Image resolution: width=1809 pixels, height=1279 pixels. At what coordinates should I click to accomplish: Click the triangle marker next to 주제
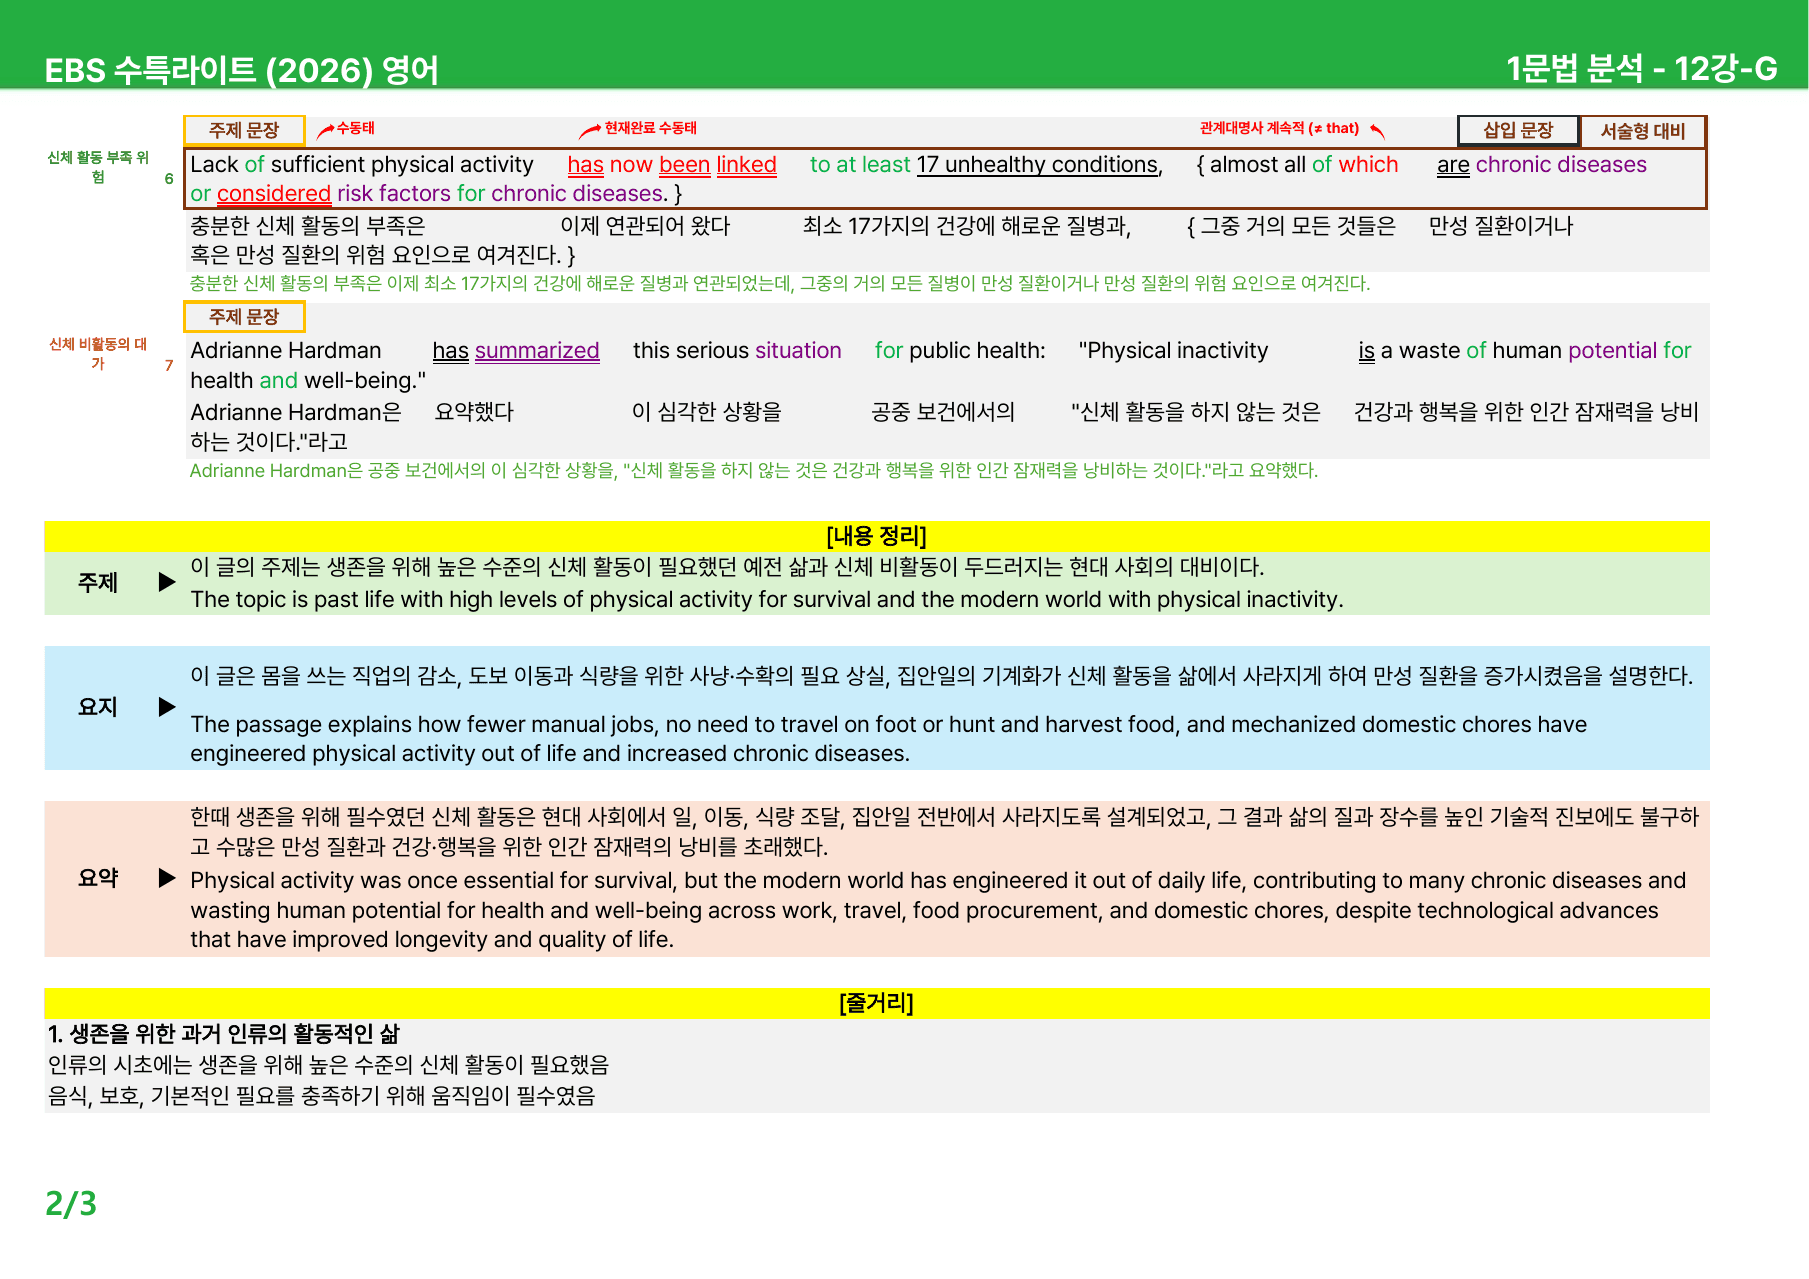167,582
